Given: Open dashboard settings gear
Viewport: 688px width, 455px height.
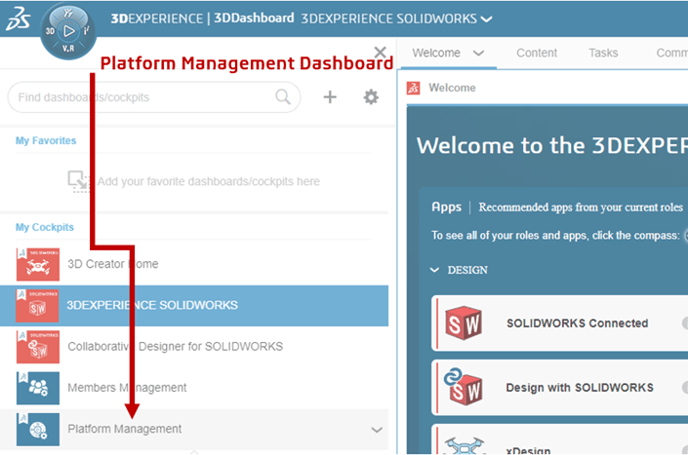Looking at the screenshot, I should pos(371,97).
